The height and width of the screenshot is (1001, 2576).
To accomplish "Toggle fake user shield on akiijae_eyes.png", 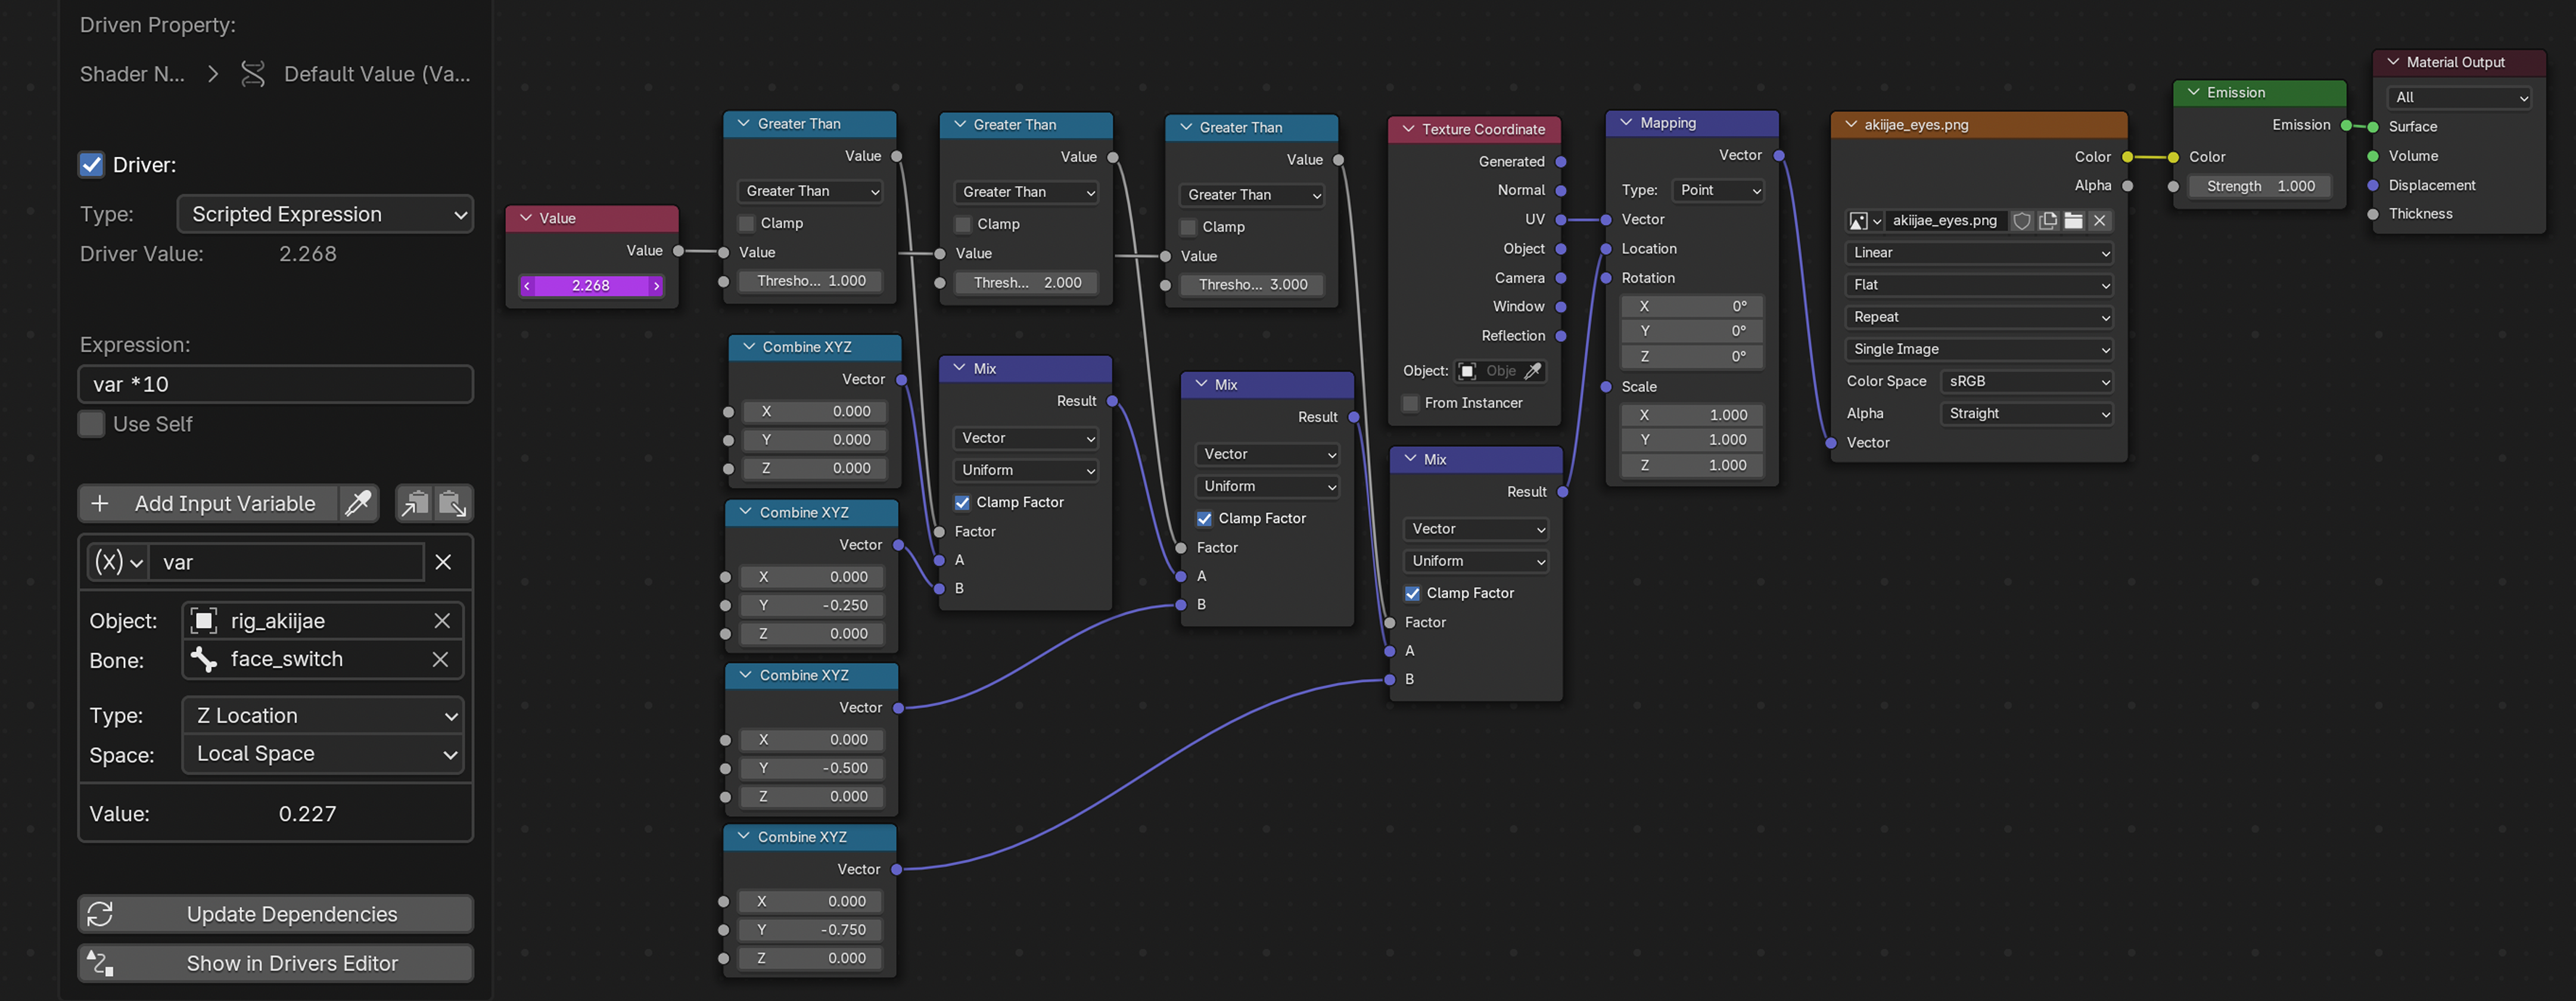I will coord(2022,221).
